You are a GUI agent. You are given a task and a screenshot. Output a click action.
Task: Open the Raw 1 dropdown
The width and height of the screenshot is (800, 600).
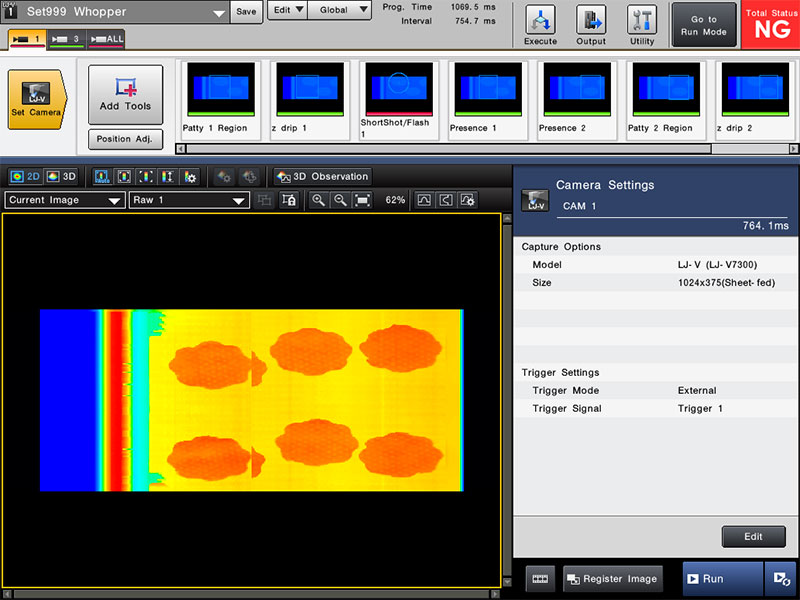tap(189, 200)
